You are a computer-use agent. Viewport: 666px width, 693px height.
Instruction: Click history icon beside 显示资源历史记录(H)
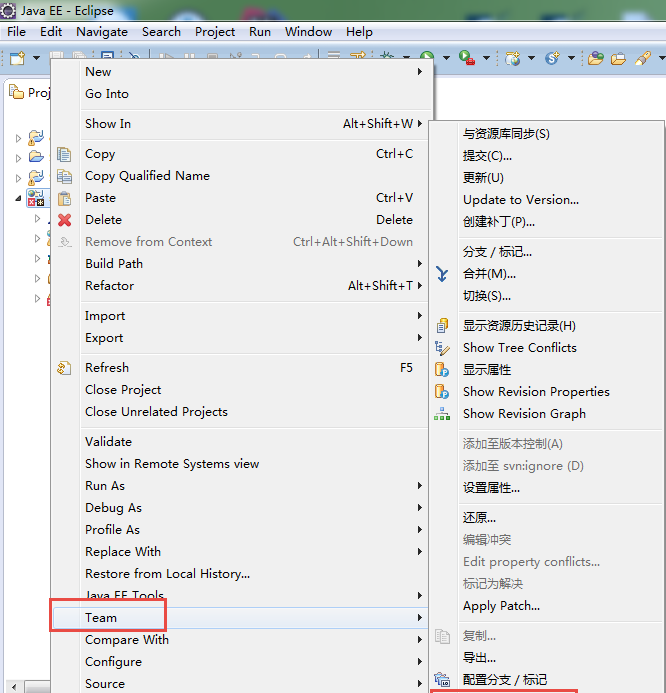pyautogui.click(x=442, y=326)
